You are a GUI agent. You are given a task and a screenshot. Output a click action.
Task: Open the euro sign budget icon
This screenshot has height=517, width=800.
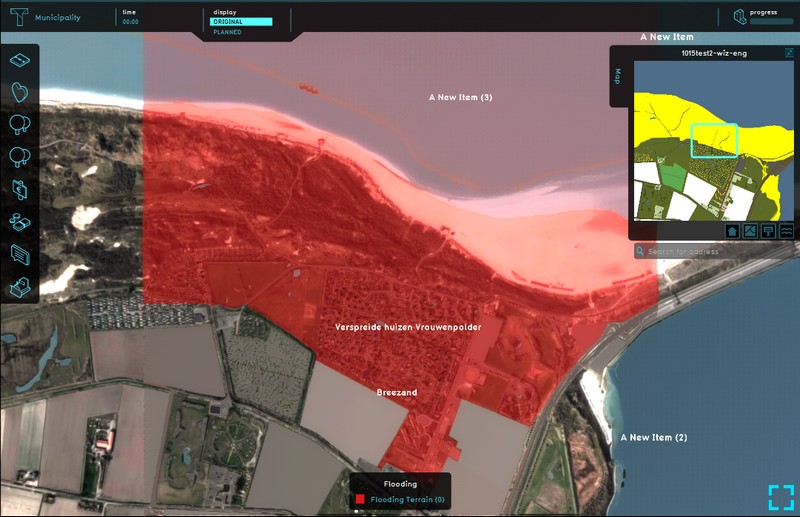pyautogui.click(x=20, y=190)
